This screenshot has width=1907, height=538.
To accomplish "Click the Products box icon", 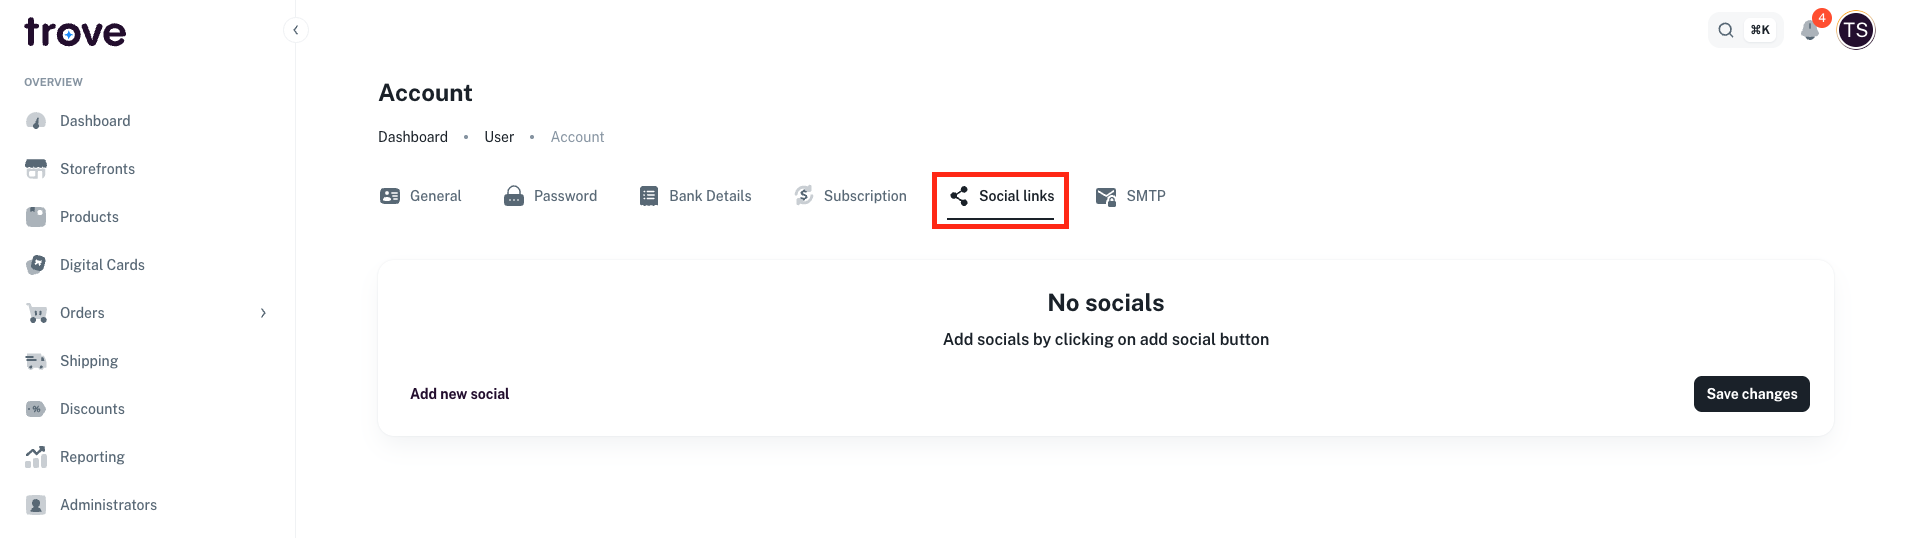I will (36, 217).
